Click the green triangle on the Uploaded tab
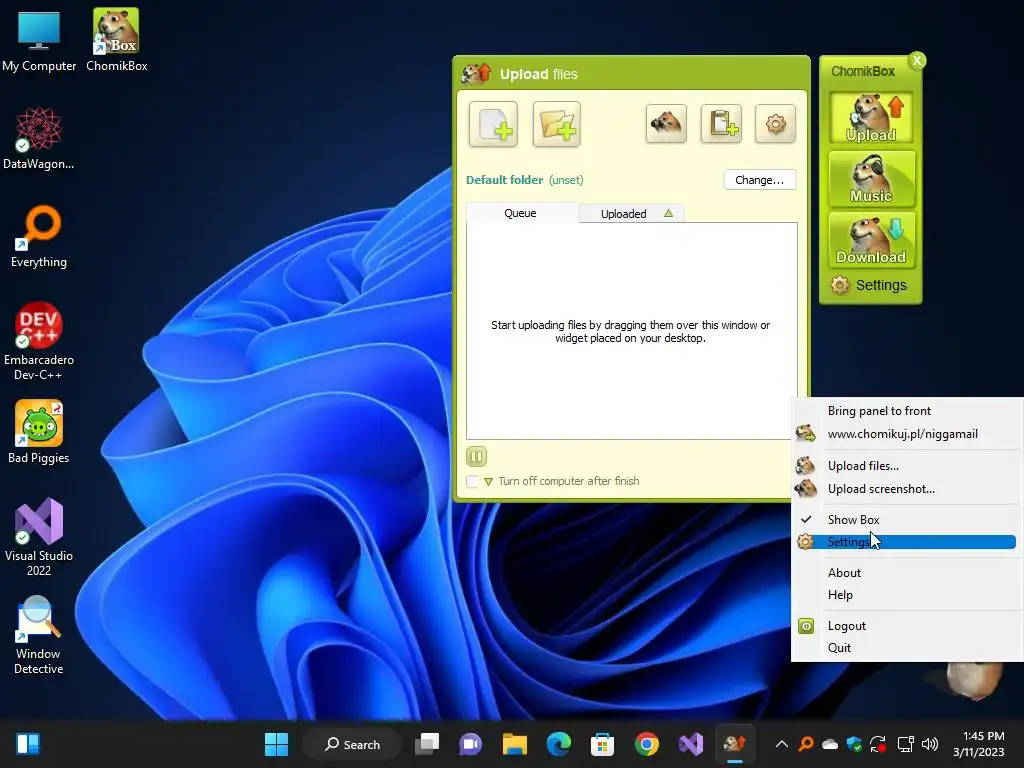The height and width of the screenshot is (768, 1024). (x=668, y=213)
